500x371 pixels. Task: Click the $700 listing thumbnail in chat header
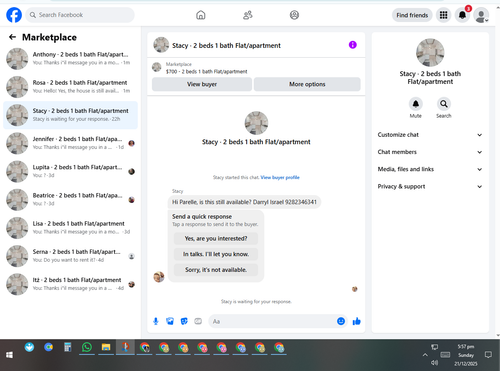tap(157, 67)
